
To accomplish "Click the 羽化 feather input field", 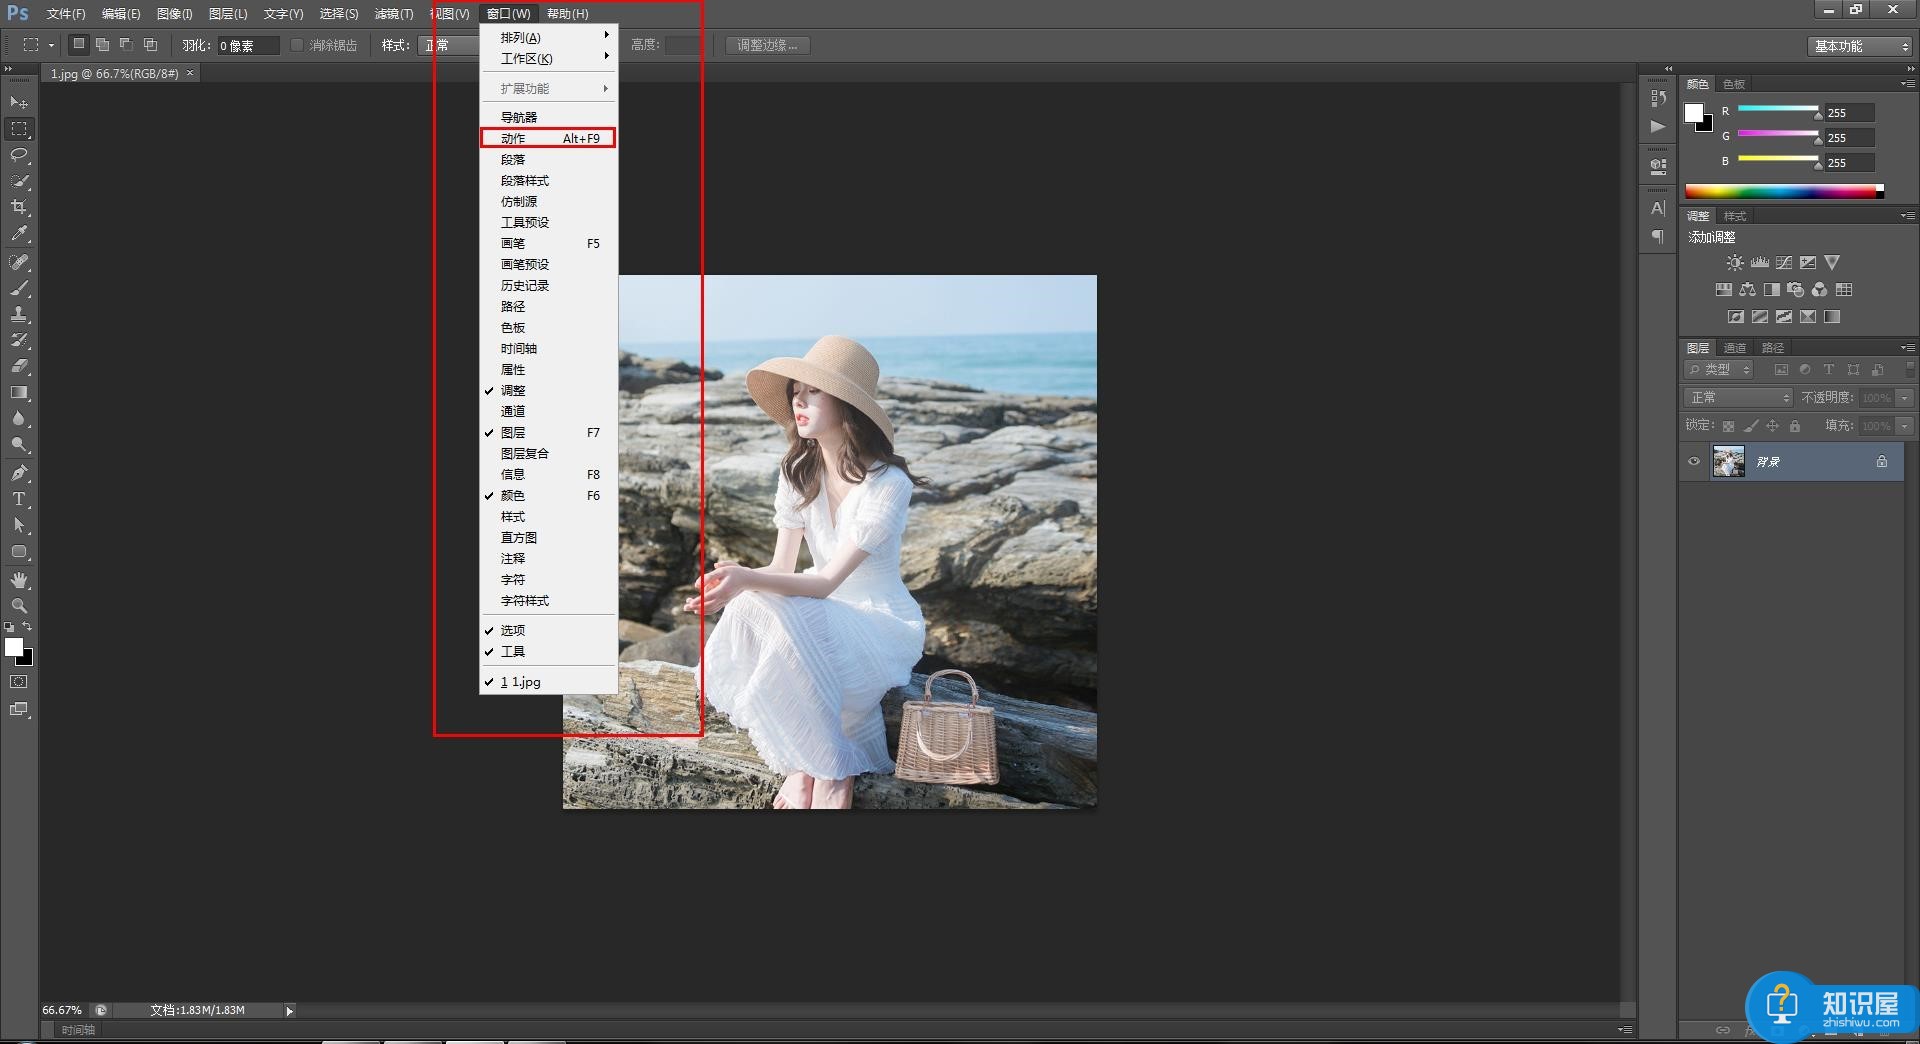I will coord(248,46).
